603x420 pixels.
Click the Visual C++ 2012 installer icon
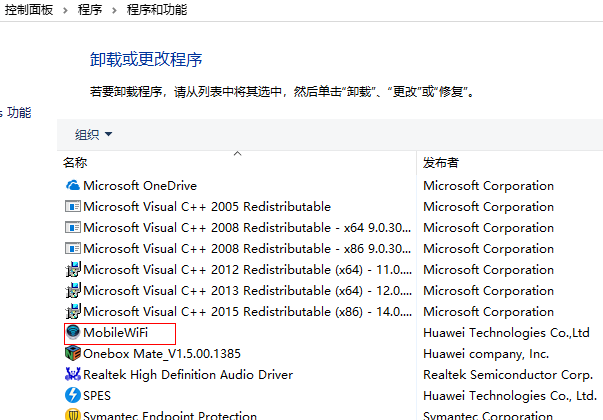pyautogui.click(x=73, y=270)
